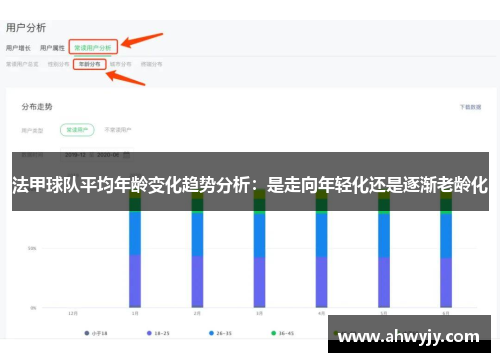Select the 常读用户分析 tab
The height and width of the screenshot is (362, 500).
pos(93,48)
